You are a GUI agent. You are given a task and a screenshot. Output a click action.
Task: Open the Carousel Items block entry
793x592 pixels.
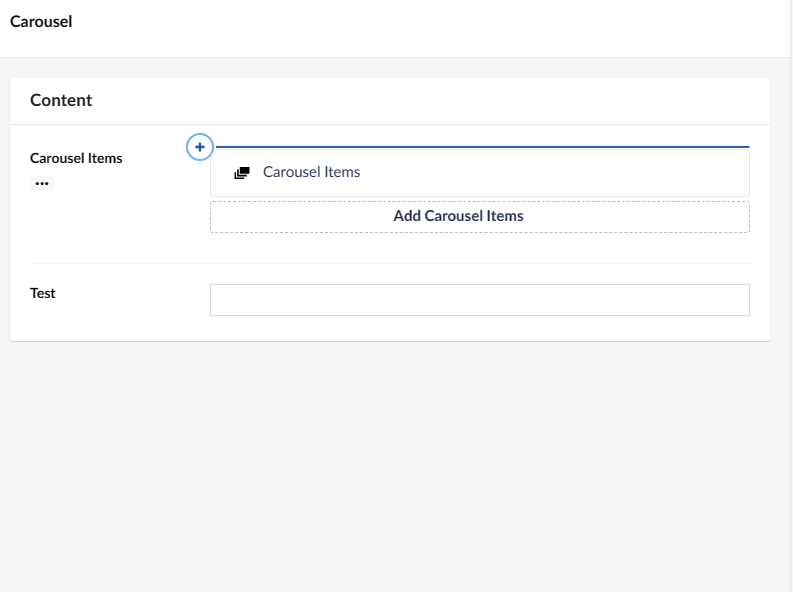tap(311, 172)
